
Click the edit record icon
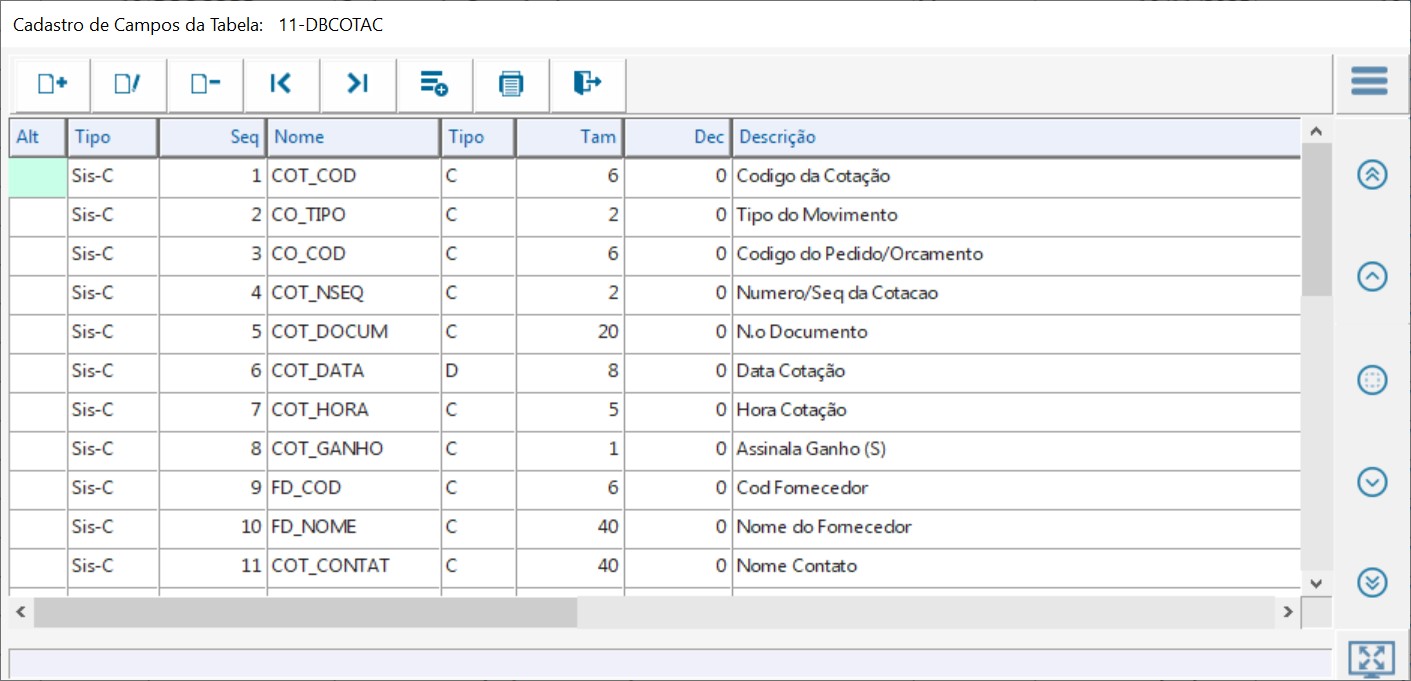(128, 85)
